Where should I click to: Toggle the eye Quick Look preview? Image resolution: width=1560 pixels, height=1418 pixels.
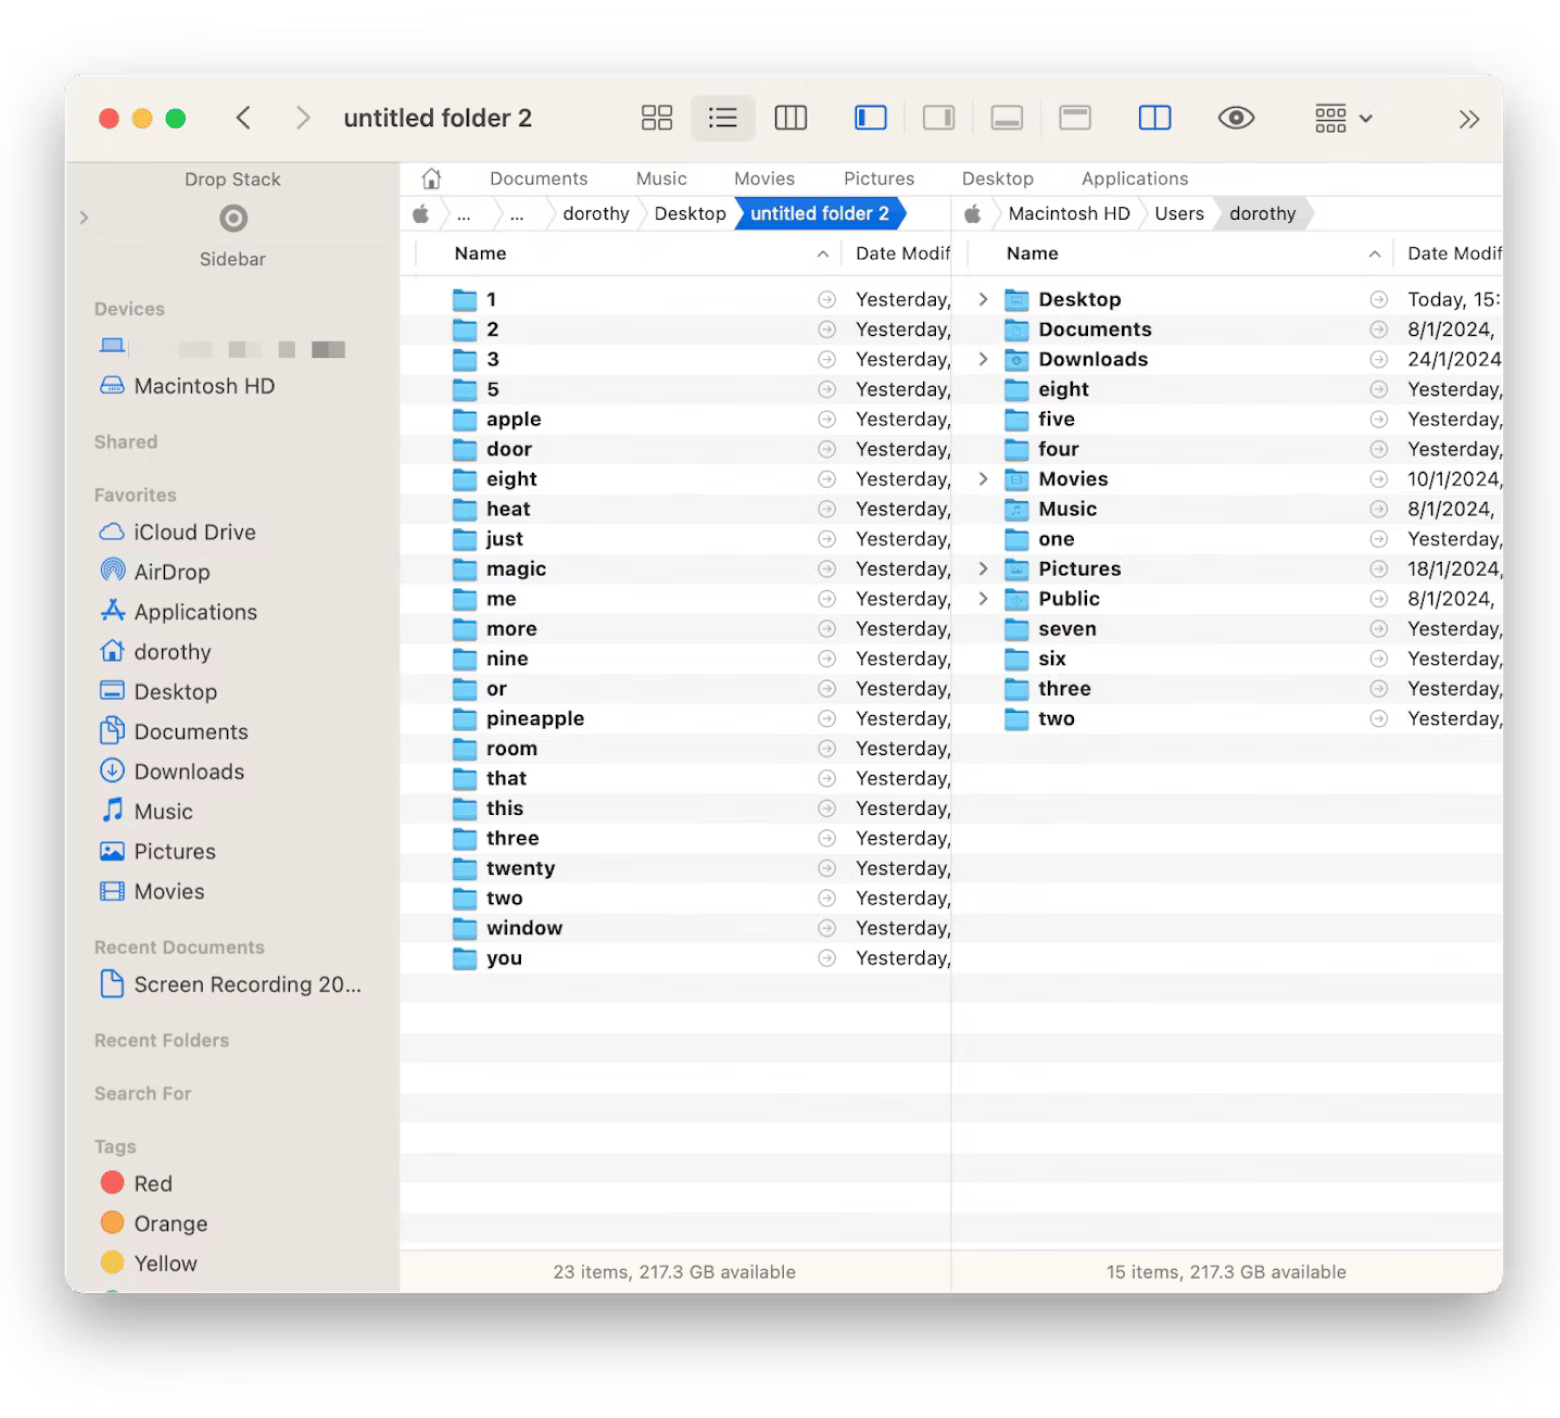tap(1236, 118)
